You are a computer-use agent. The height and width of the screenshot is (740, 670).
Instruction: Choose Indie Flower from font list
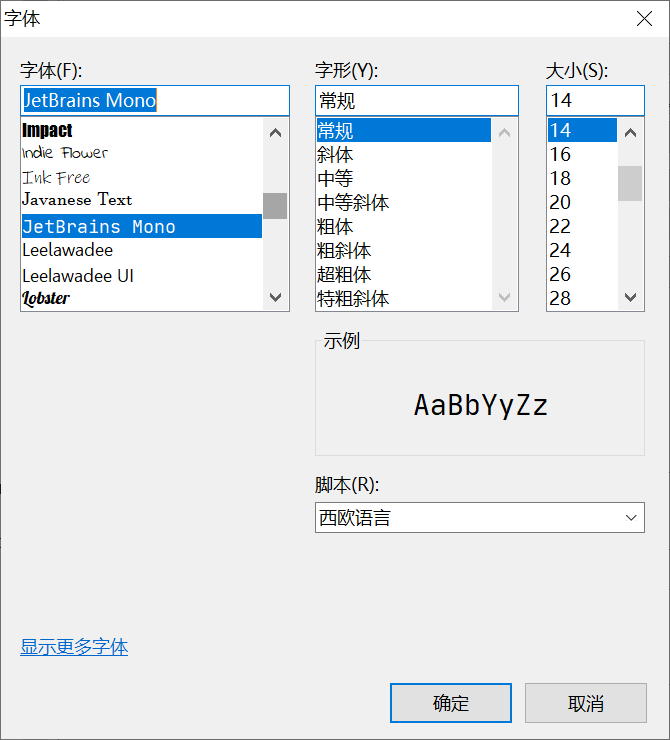[x=65, y=153]
